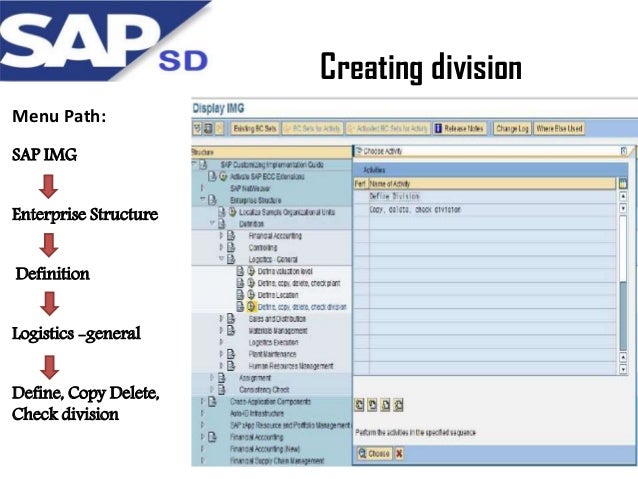Click execute icon for Define, copy, delete, check plant
The height and width of the screenshot is (479, 638).
tap(251, 283)
